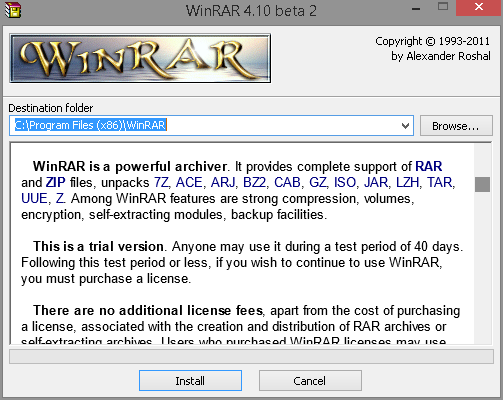This screenshot has height=400, width=503.
Task: Click the 'LZH' format text
Action: pyautogui.click(x=407, y=182)
